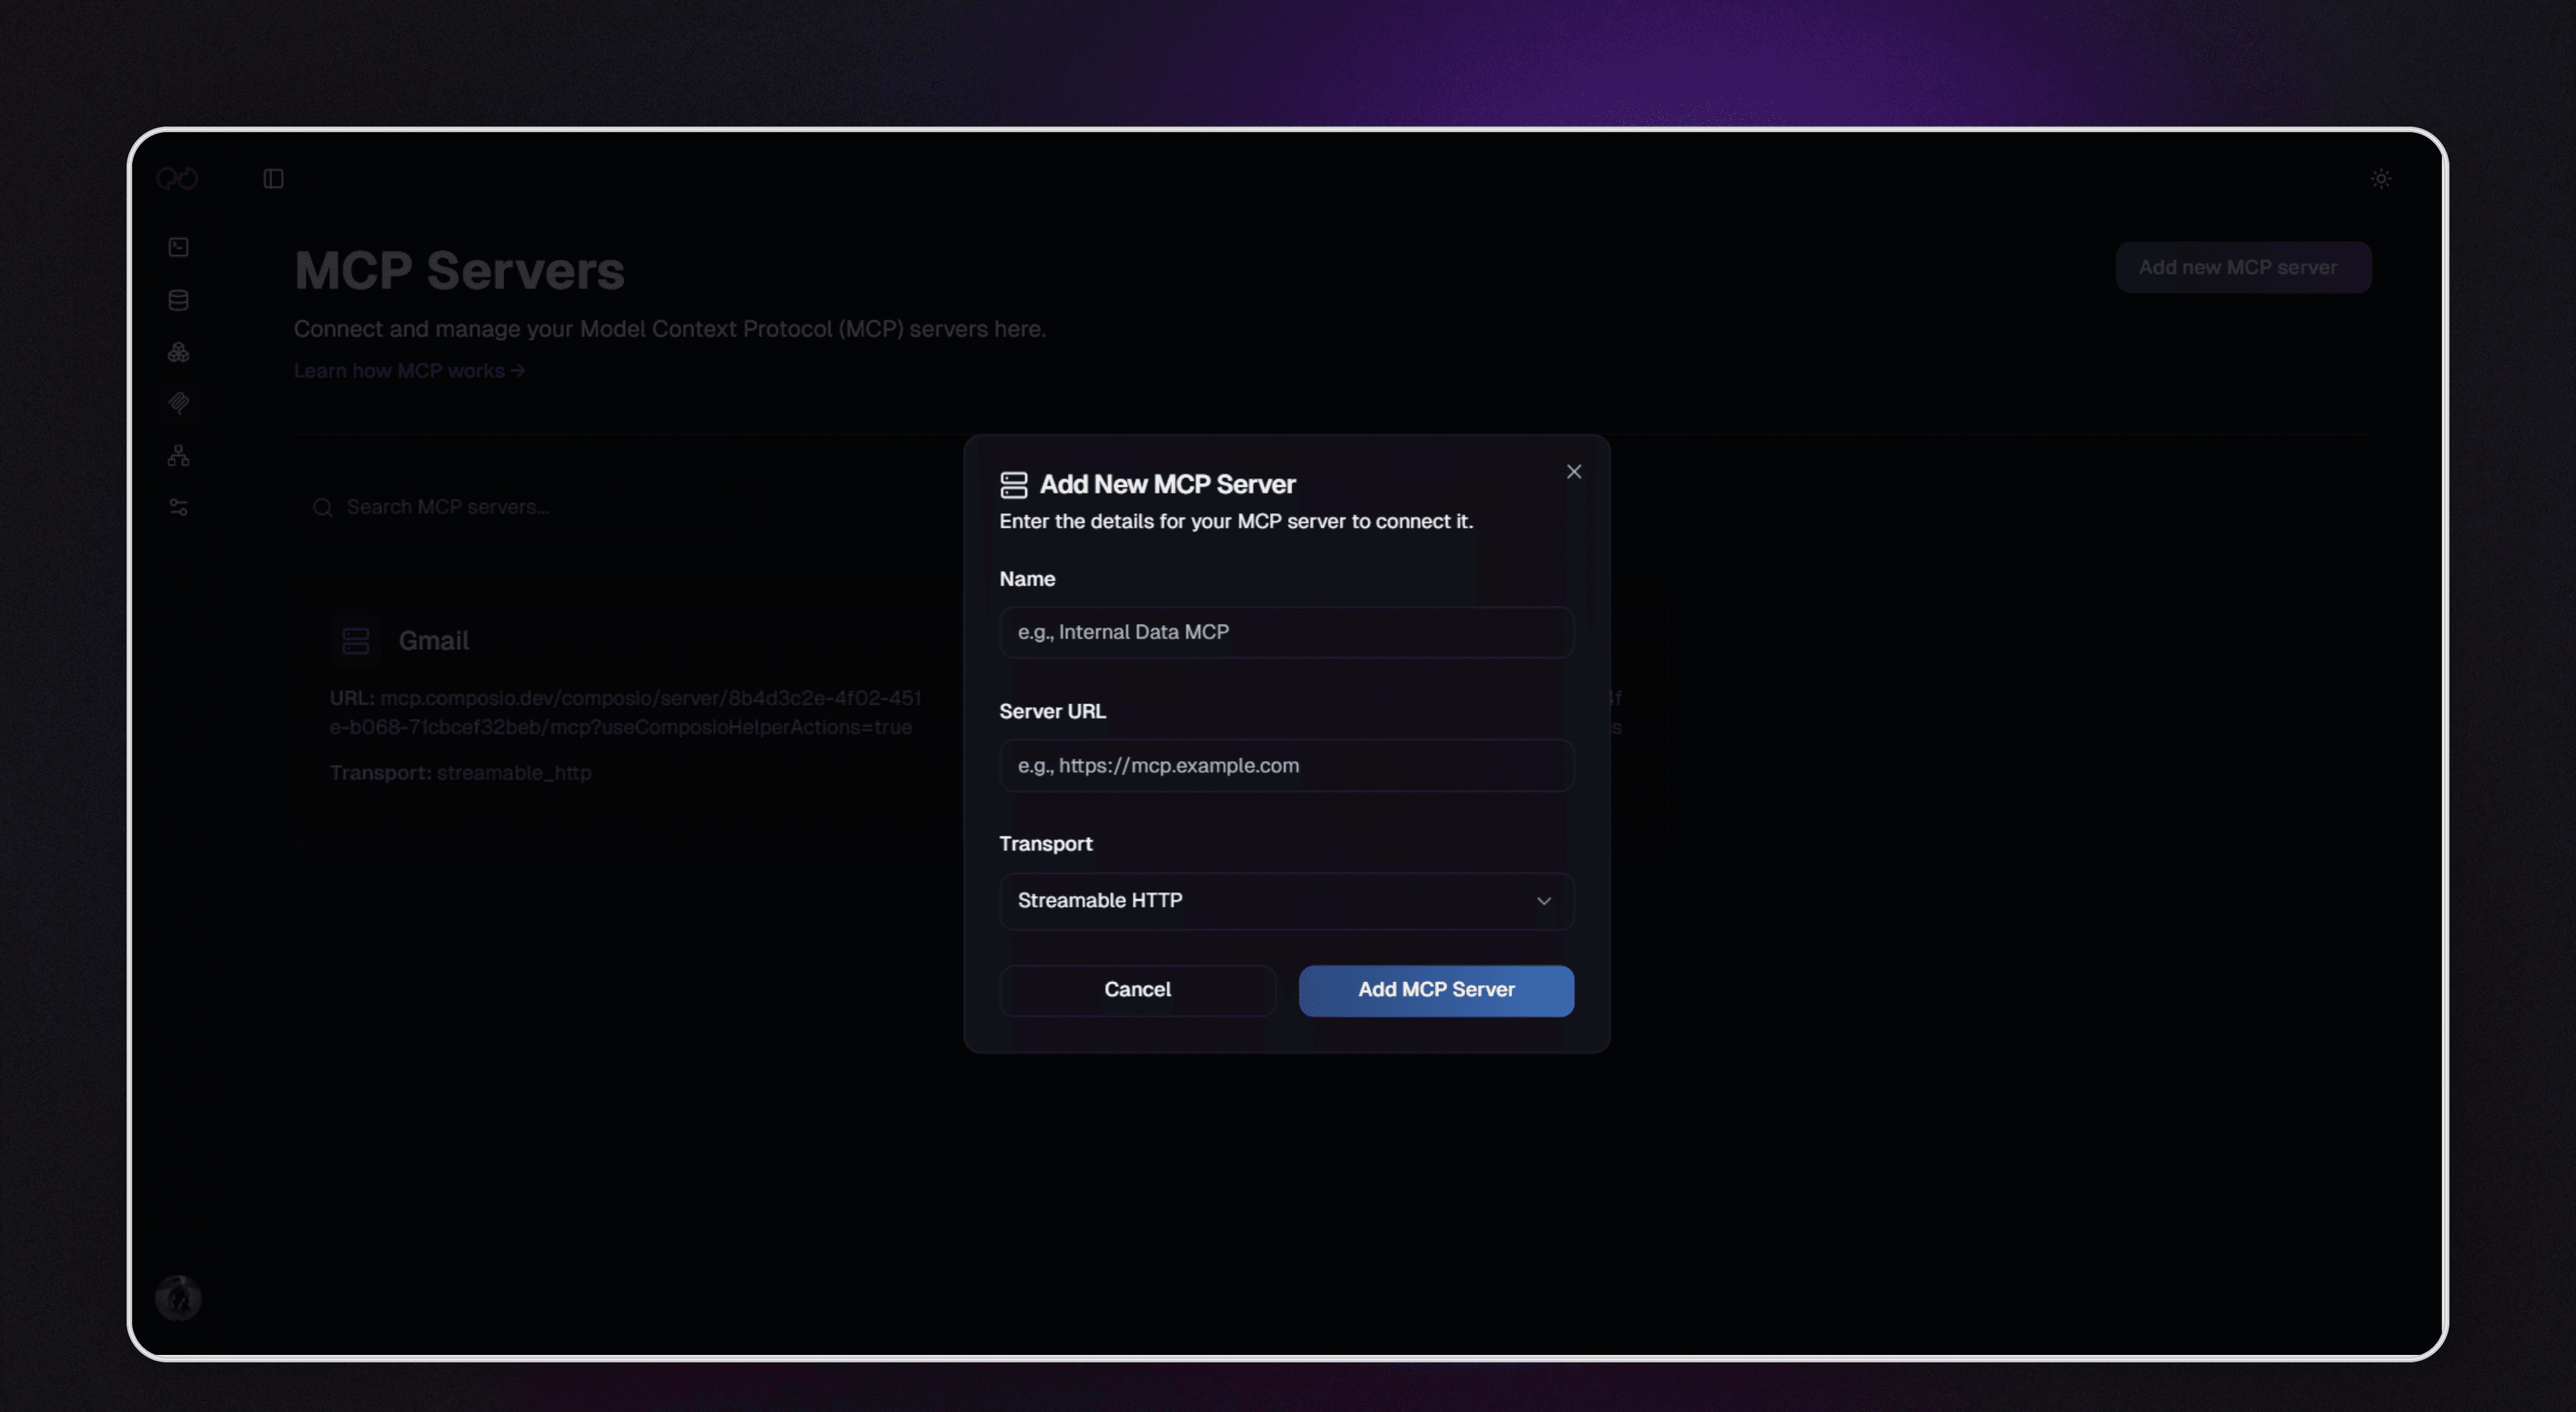The height and width of the screenshot is (1412, 2576).
Task: Click Transport: streamable_http text
Action: coord(460,773)
